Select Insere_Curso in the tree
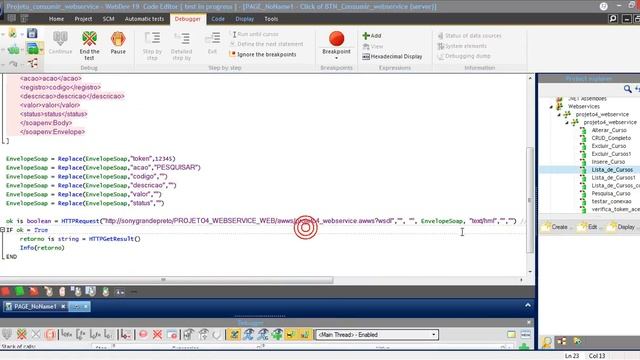 click(x=608, y=162)
